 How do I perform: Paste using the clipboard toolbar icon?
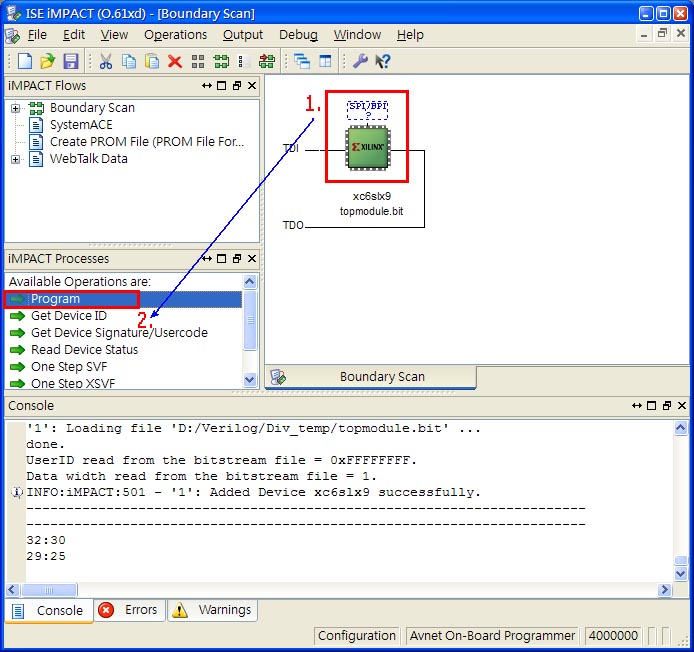(152, 61)
